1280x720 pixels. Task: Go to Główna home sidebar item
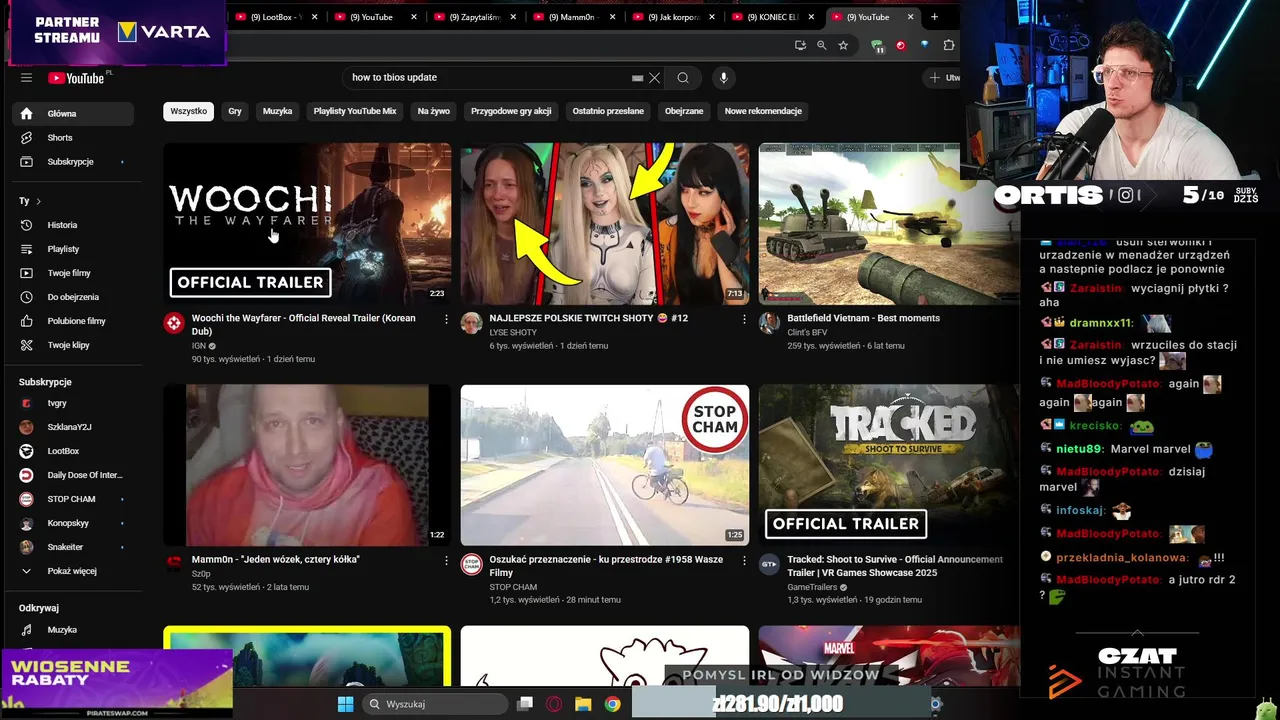point(73,114)
